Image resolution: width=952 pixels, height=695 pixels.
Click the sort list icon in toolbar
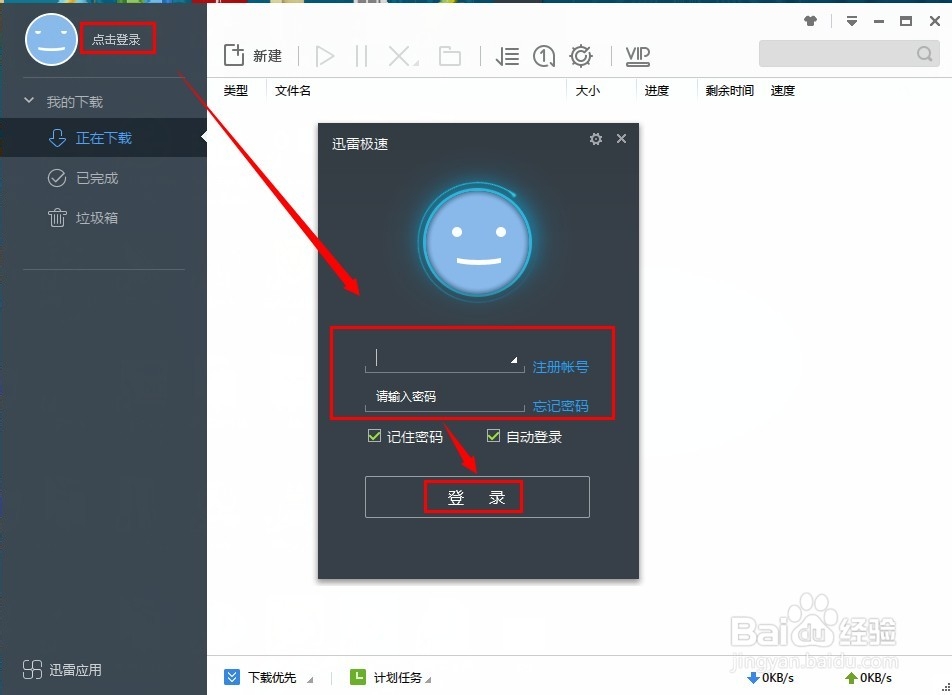coord(507,56)
